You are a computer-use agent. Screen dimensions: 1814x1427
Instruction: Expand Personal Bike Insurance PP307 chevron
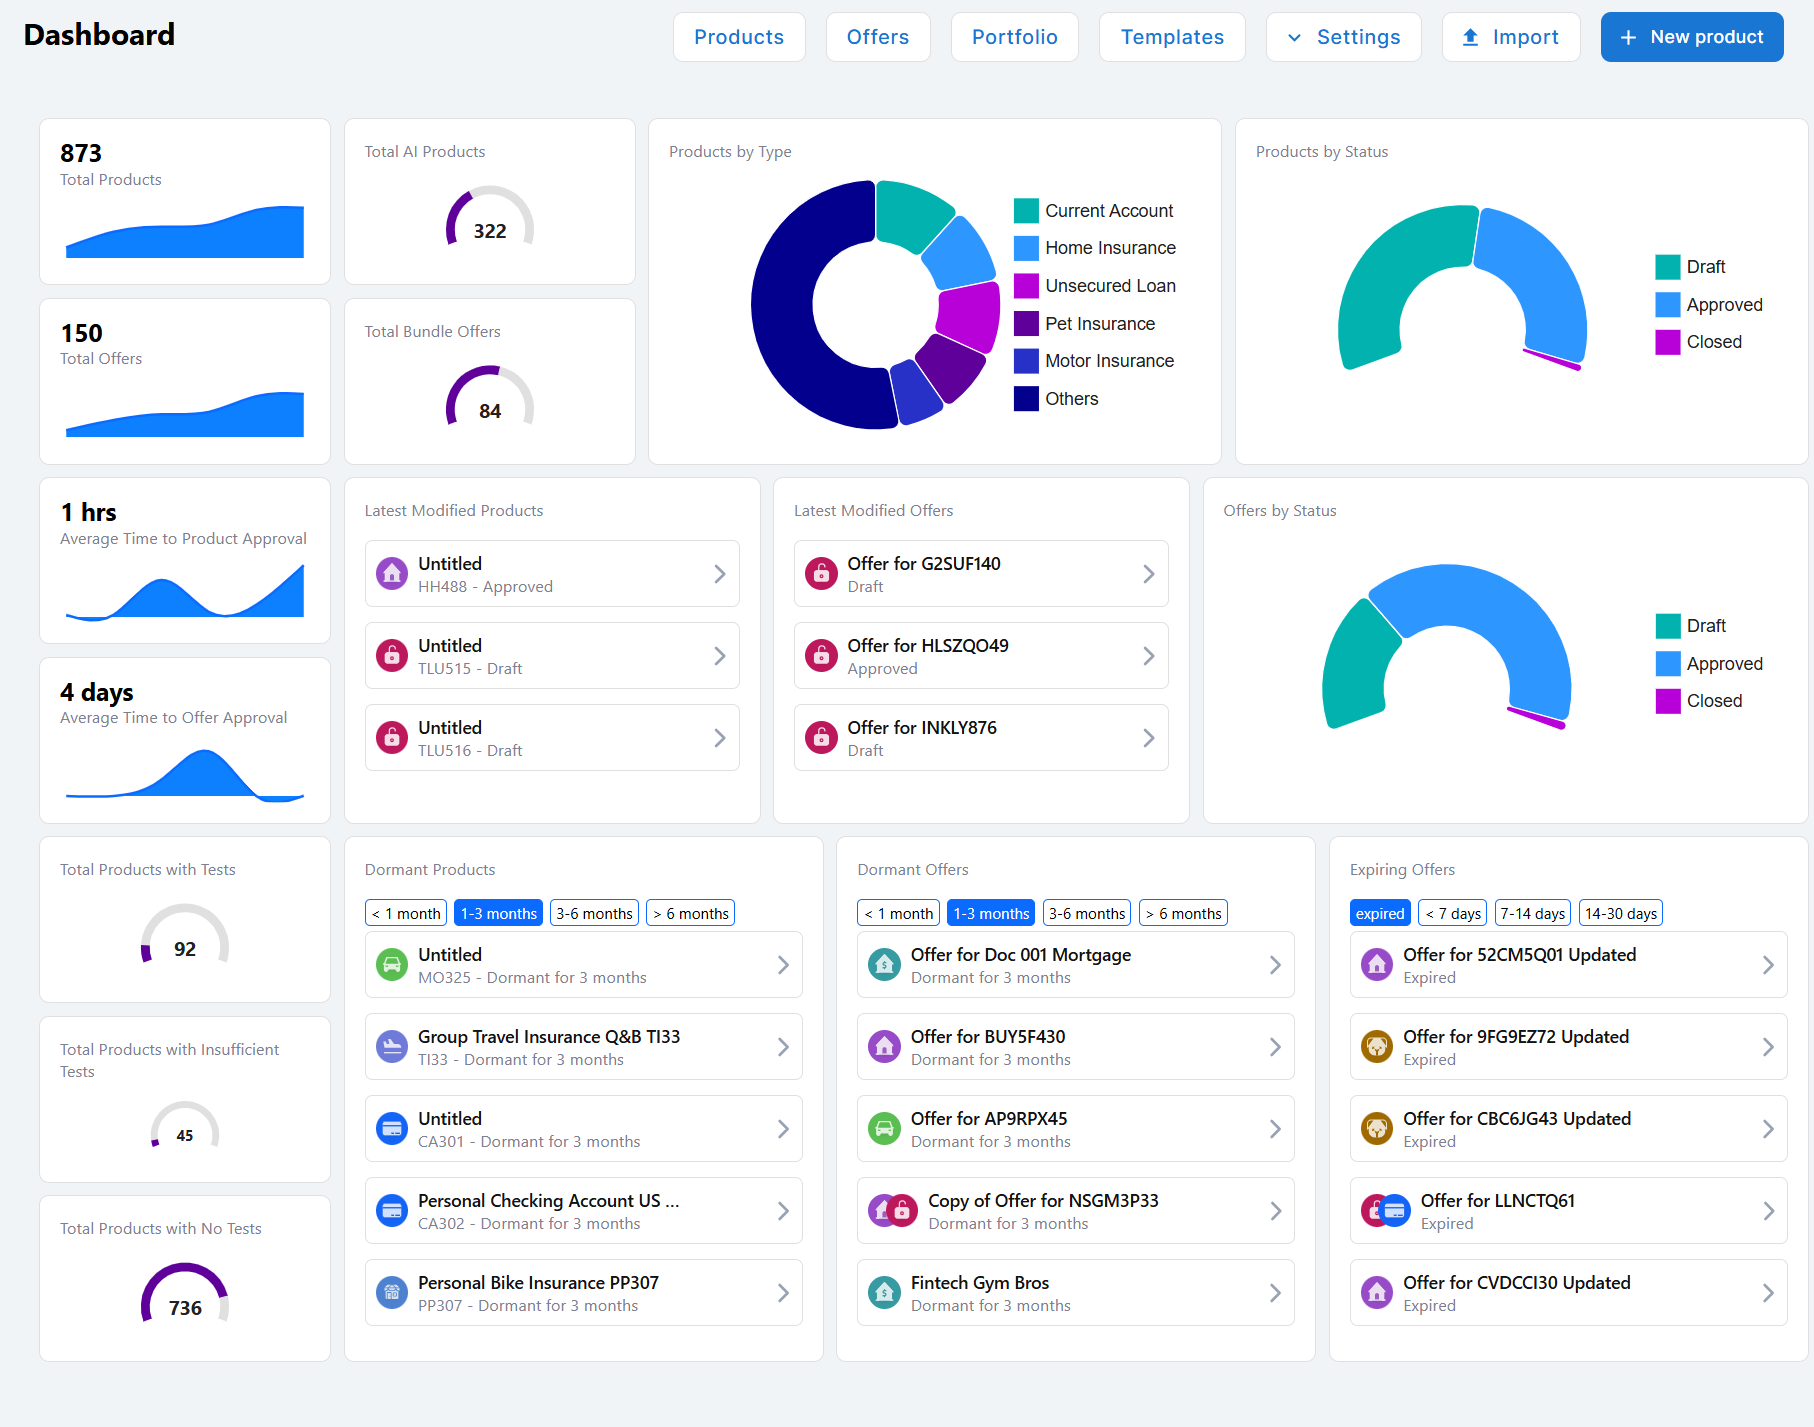(x=783, y=1292)
